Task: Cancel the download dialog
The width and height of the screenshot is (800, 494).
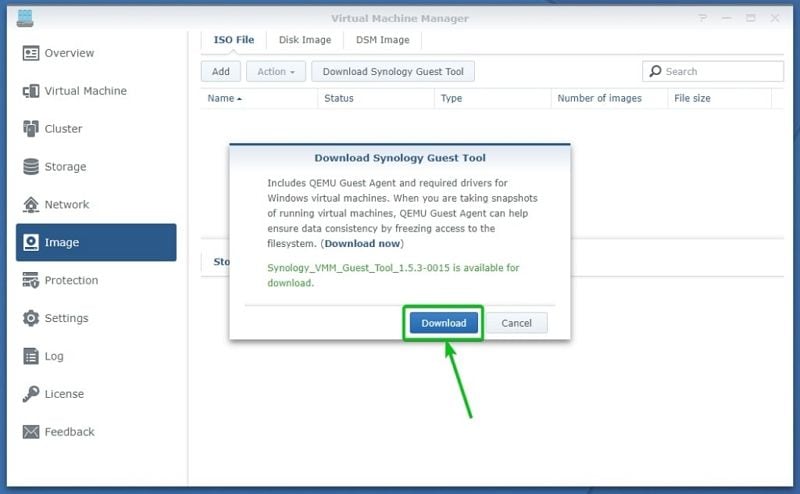Action: [516, 323]
